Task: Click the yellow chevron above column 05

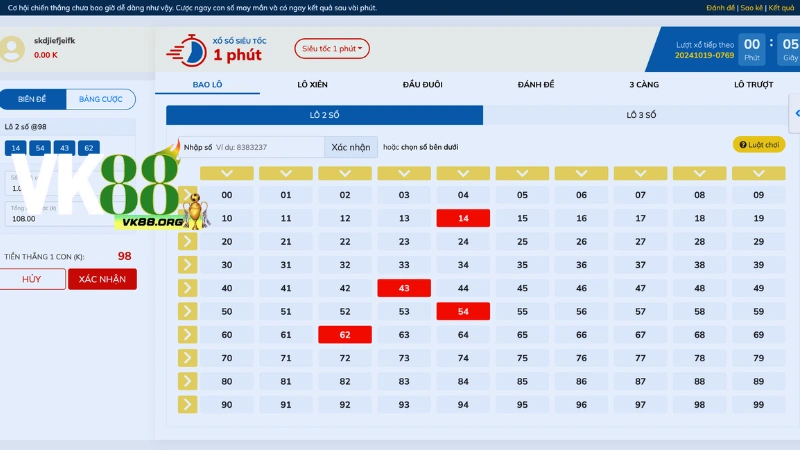Action: pyautogui.click(x=522, y=173)
